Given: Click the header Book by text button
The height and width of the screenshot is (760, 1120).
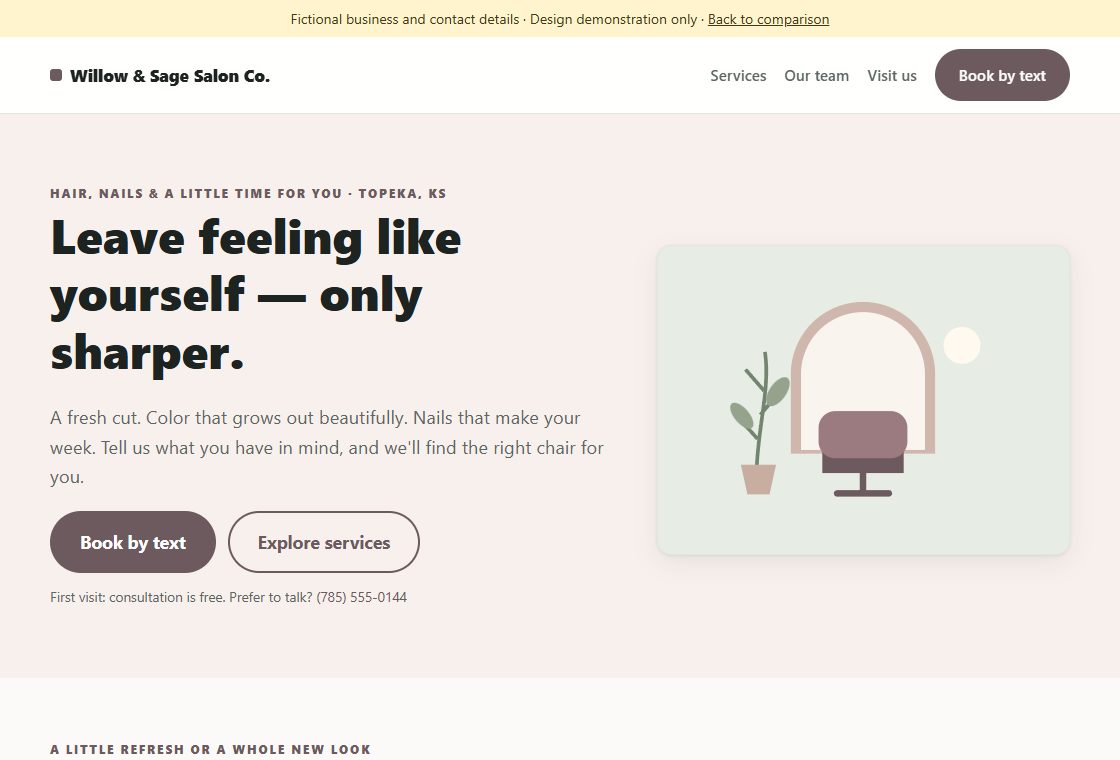Looking at the screenshot, I should (1001, 75).
